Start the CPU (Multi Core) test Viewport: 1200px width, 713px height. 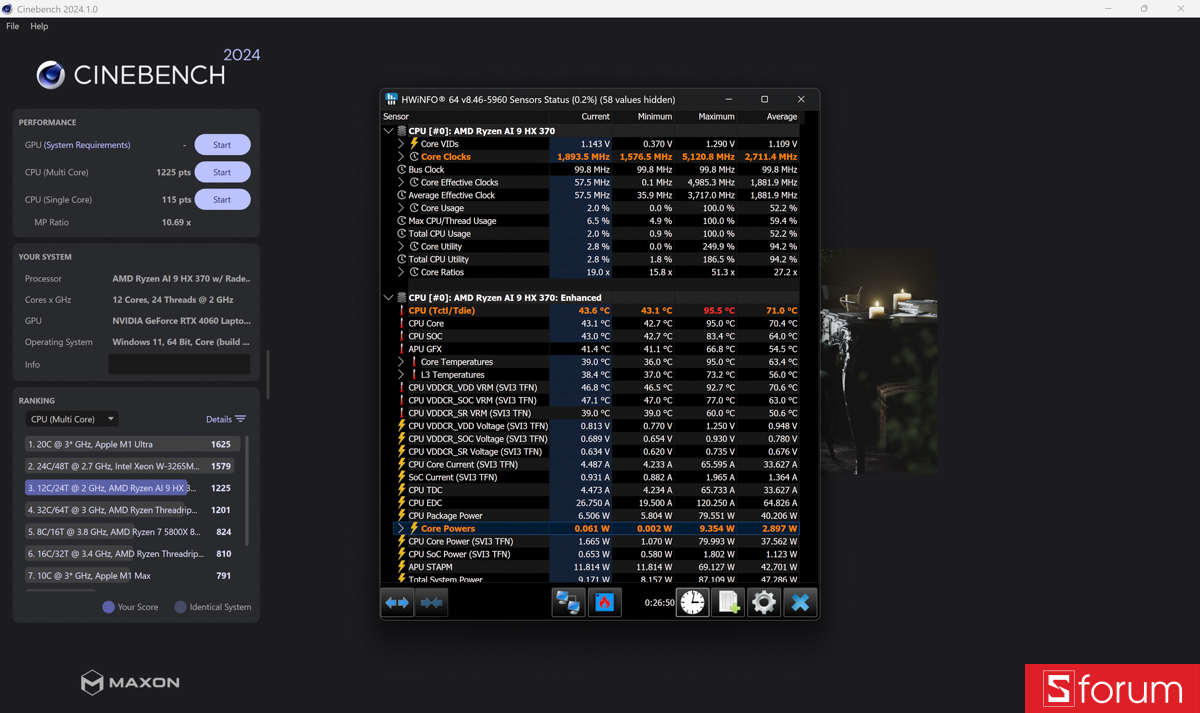coord(222,172)
